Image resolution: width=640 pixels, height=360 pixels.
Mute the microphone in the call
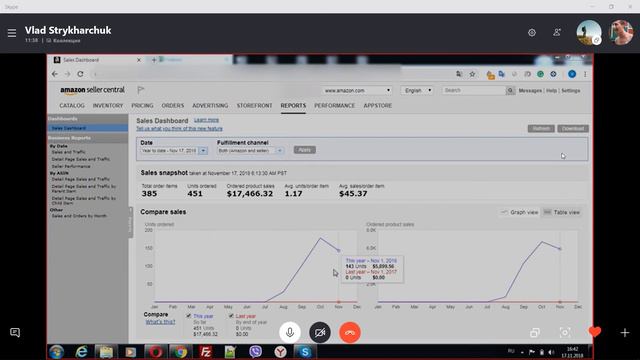tap(290, 333)
